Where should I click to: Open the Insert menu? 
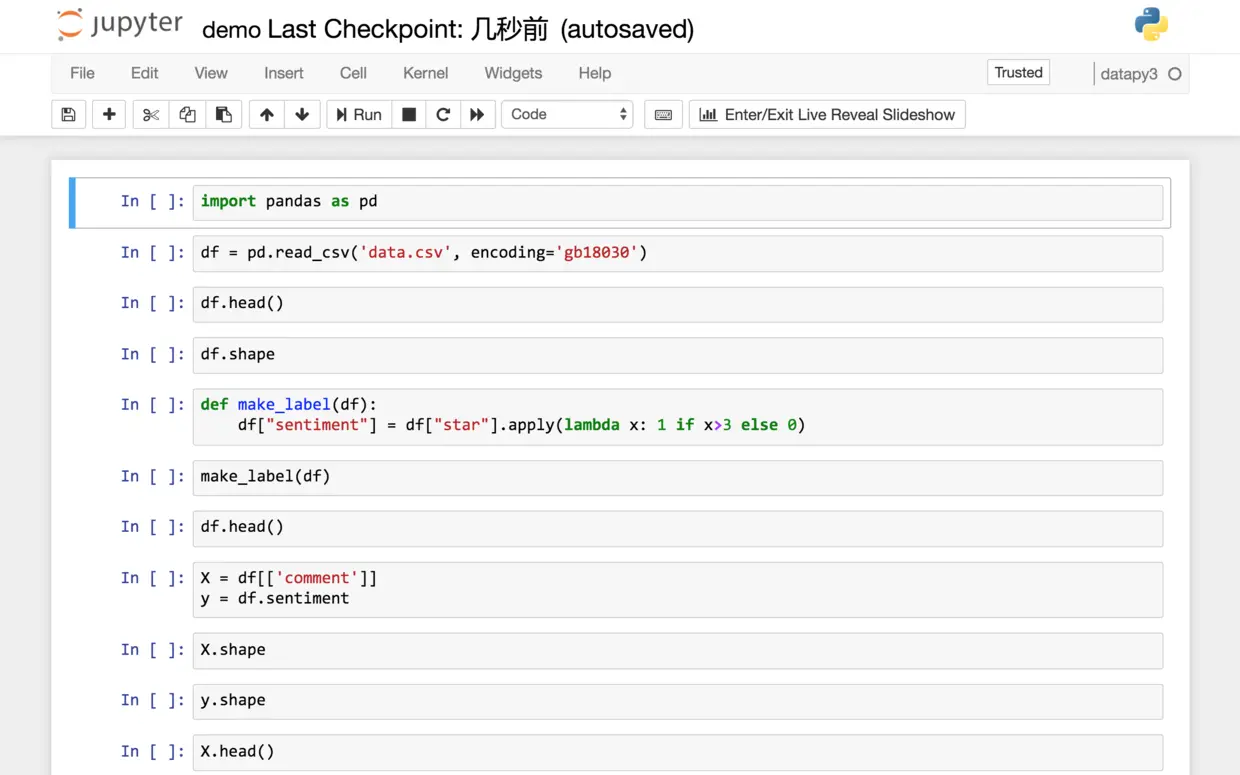coord(284,73)
